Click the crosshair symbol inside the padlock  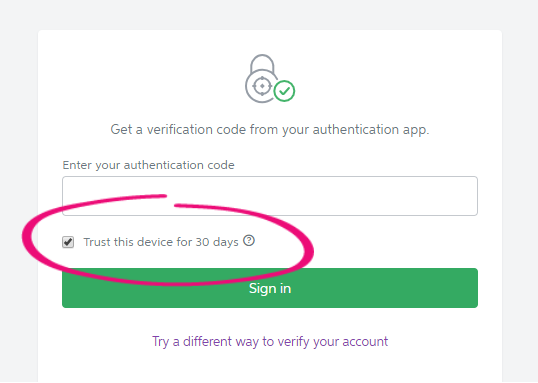click(x=262, y=86)
